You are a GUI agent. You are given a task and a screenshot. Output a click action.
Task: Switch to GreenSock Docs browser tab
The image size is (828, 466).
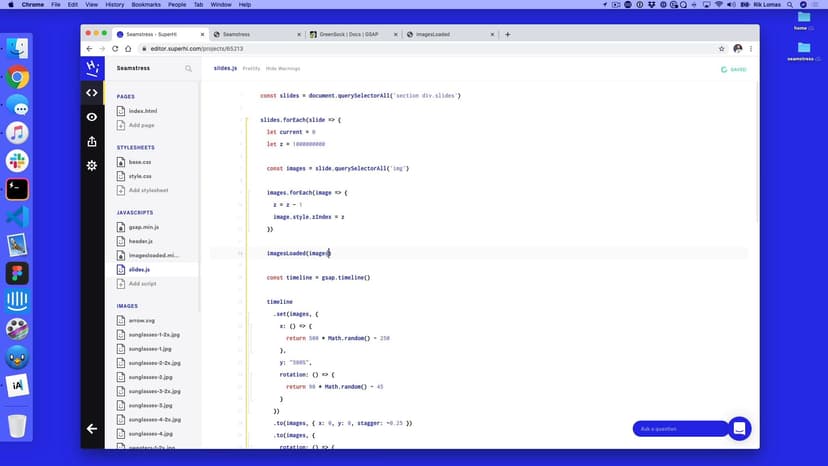tap(350, 34)
